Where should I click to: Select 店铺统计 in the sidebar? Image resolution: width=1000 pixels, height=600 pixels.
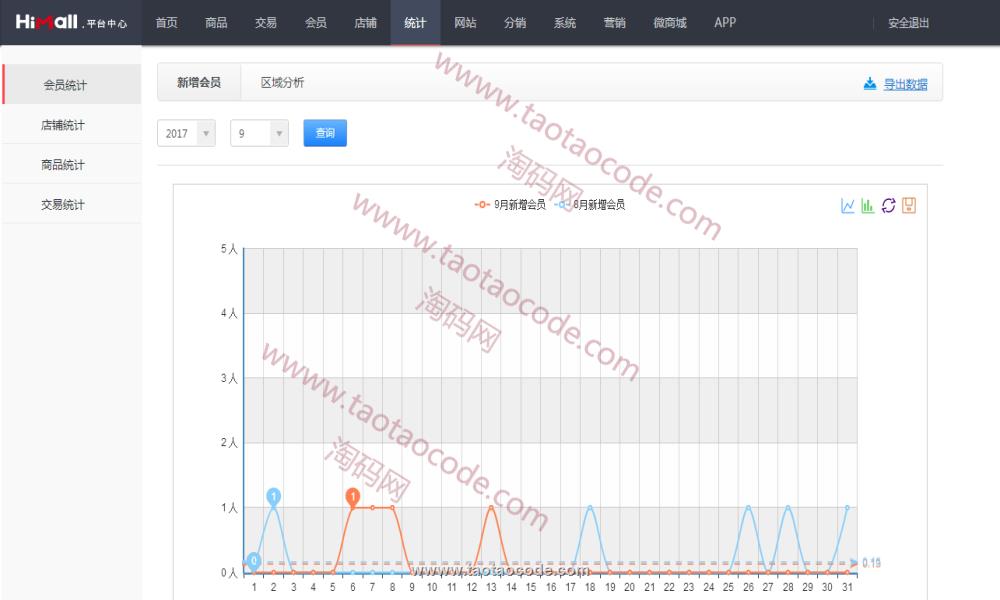pos(63,125)
